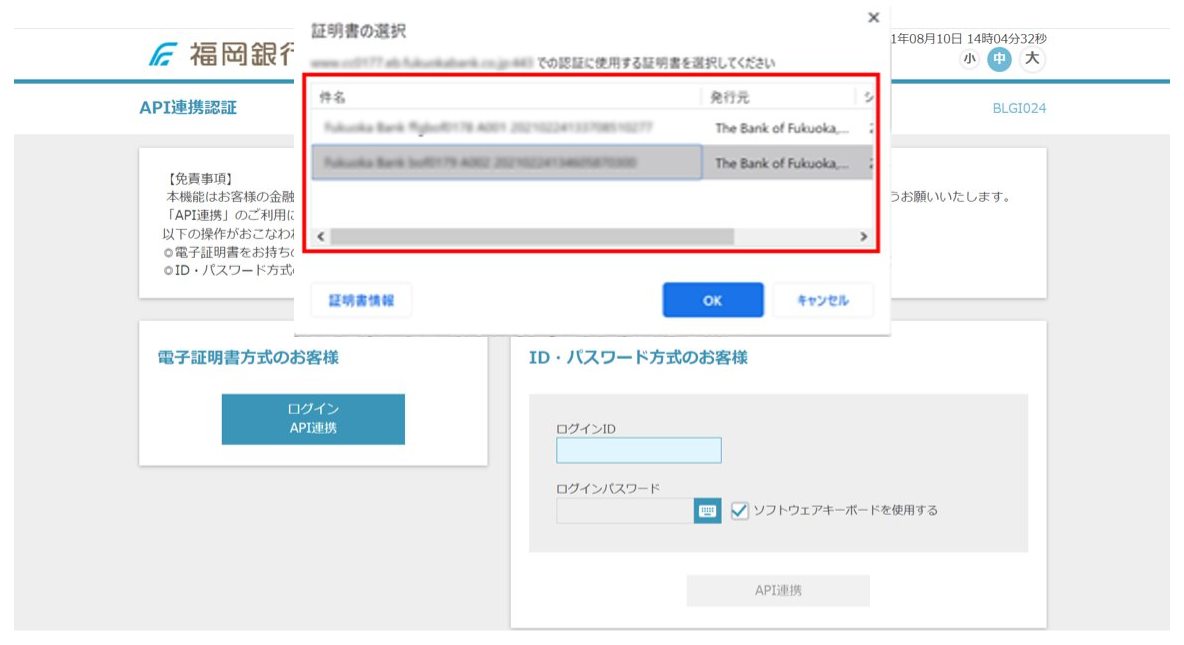This screenshot has width=1184, height=645.
Task: Select medium font size 中
Action: tap(999, 59)
